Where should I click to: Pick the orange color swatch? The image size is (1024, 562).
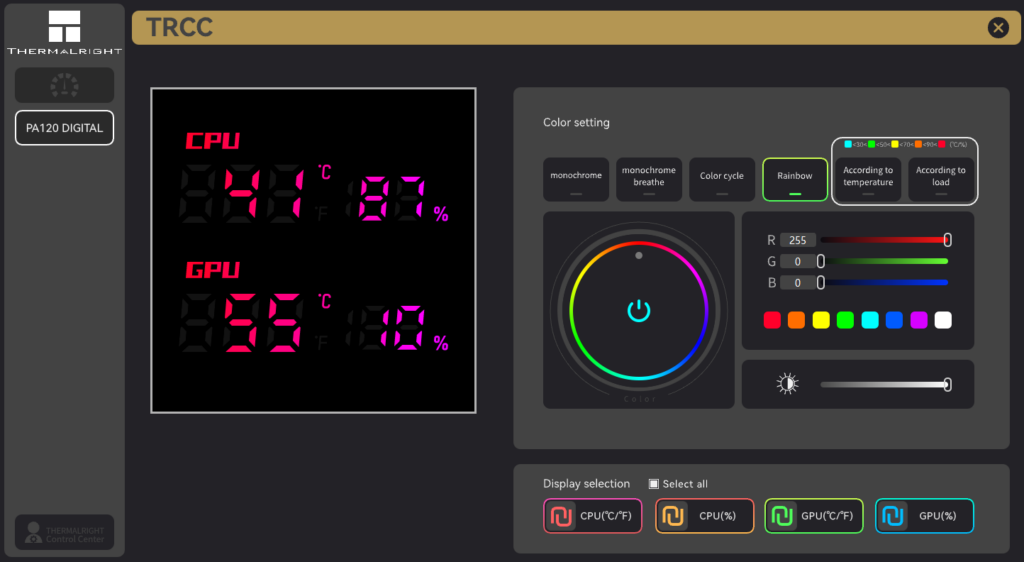click(796, 320)
